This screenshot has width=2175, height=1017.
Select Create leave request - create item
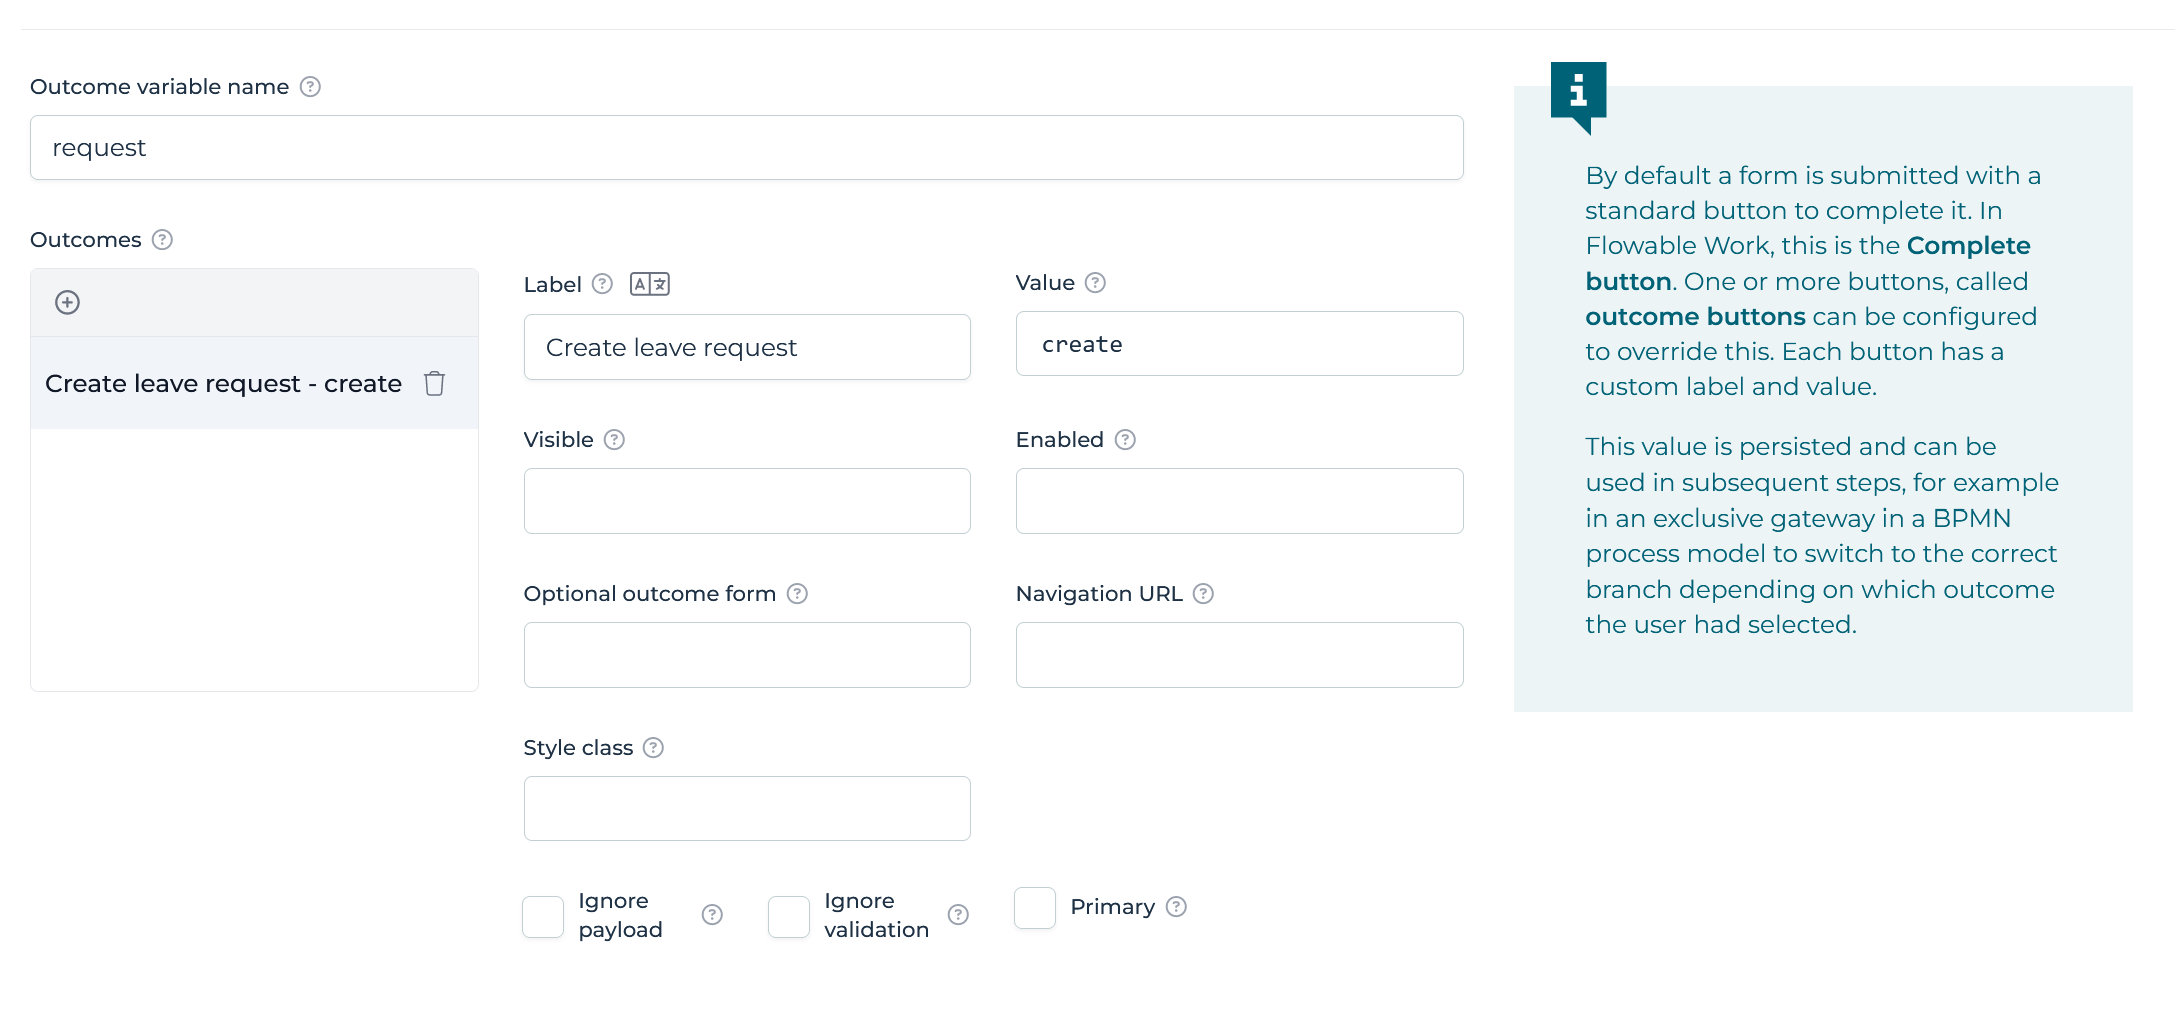223,384
